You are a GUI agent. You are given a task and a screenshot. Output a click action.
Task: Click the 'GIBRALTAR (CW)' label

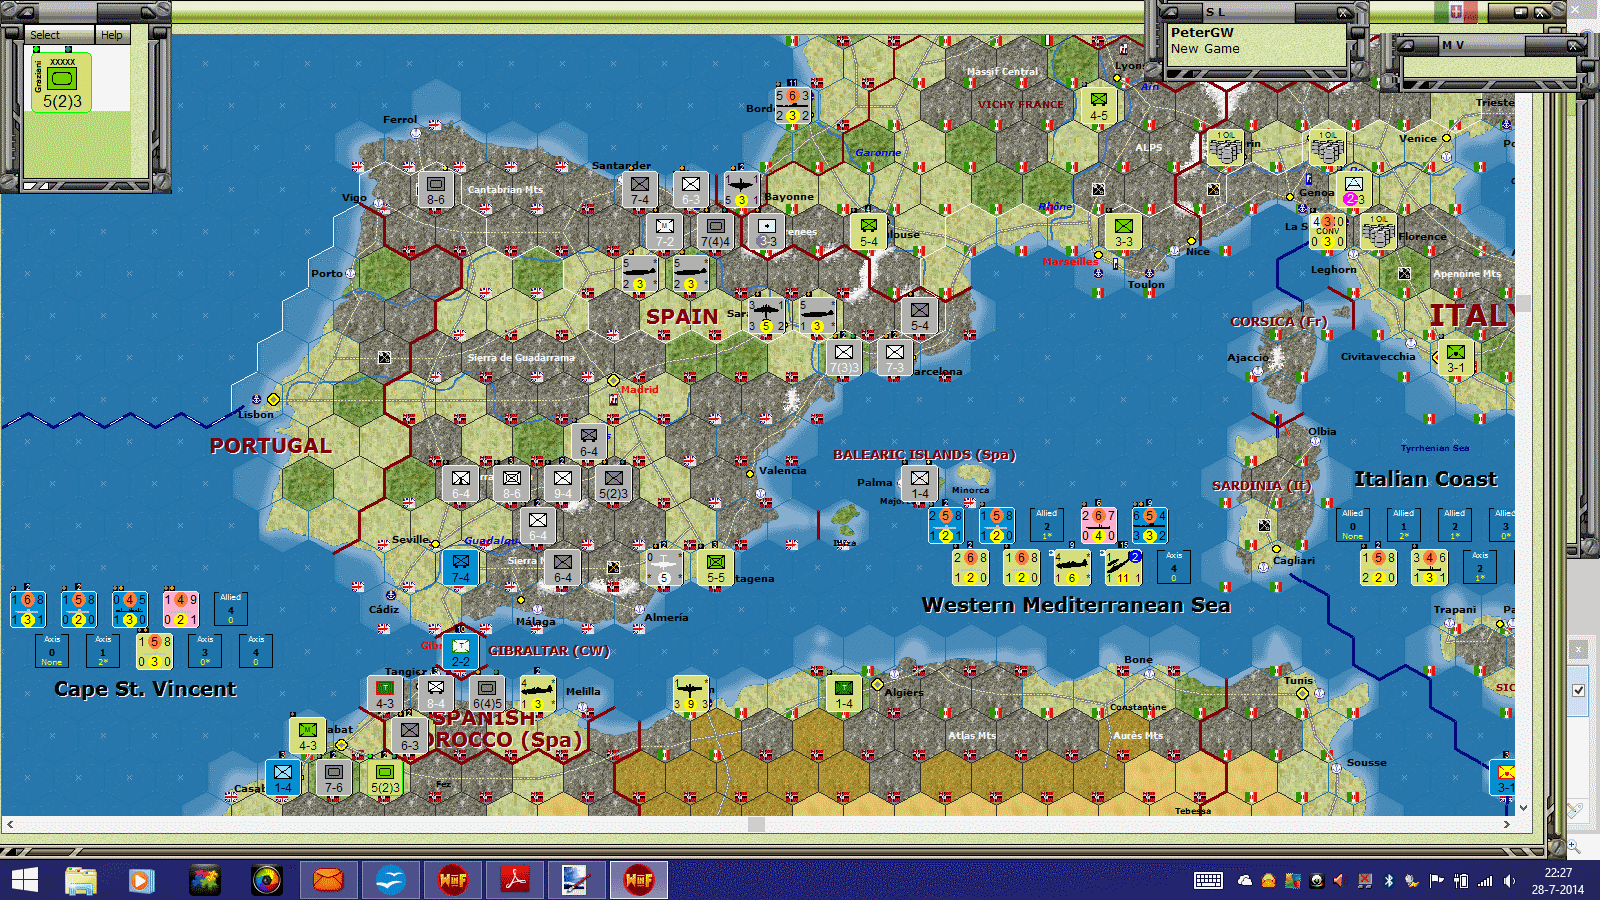click(x=549, y=651)
